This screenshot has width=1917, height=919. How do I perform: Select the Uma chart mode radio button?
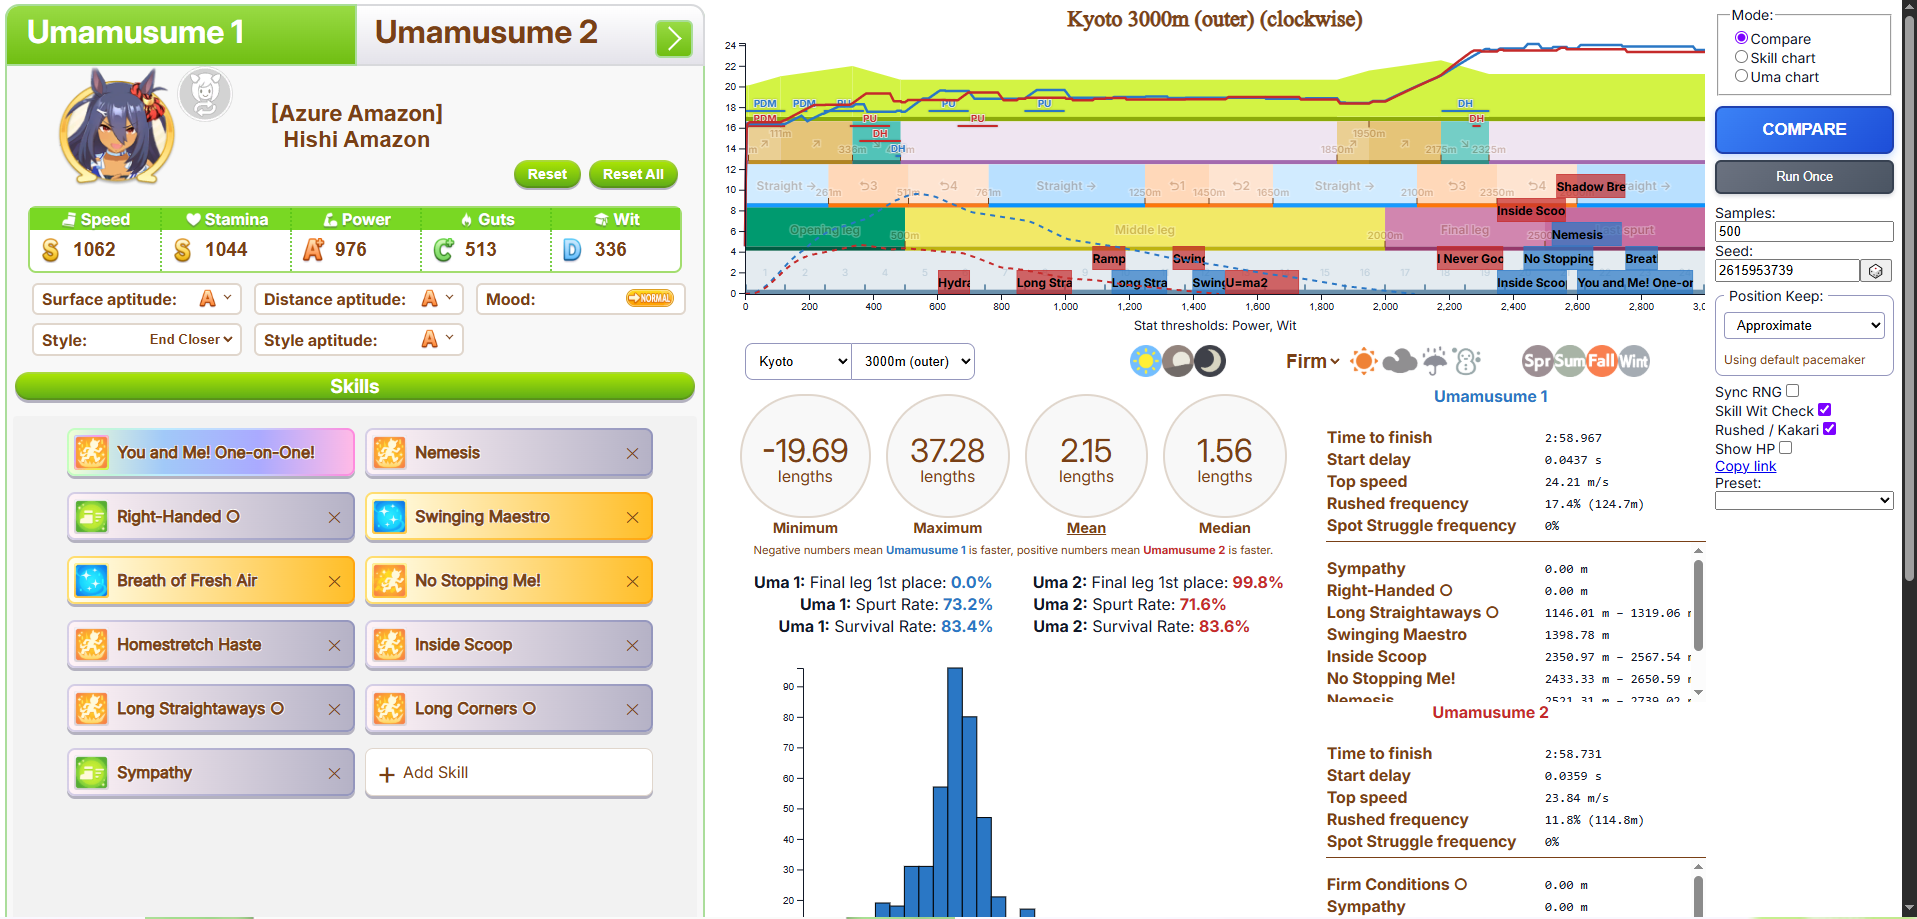(1741, 76)
